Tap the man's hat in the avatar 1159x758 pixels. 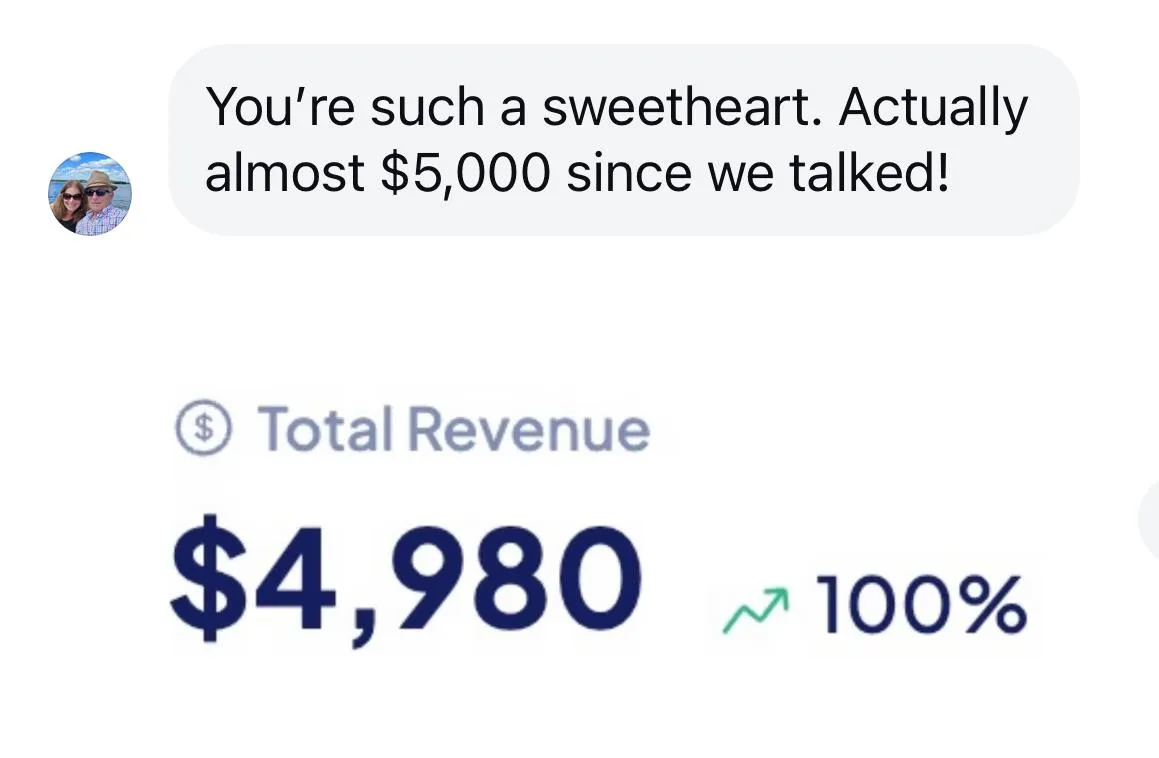101,179
